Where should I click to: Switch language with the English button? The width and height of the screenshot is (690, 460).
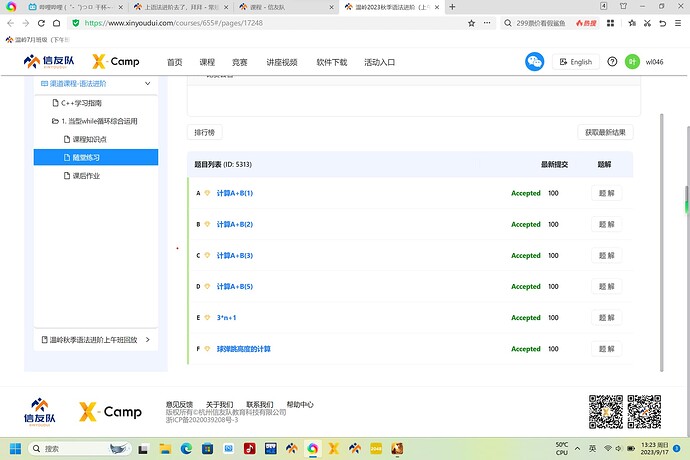[576, 62]
